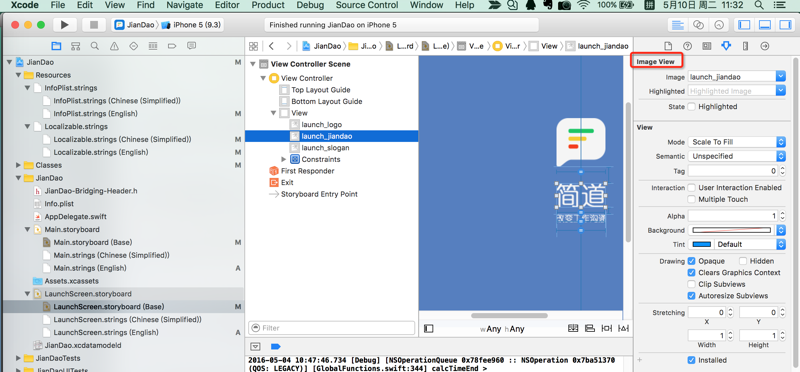Open the Test navigator
Image resolution: width=800 pixels, height=372 pixels.
[x=134, y=46]
